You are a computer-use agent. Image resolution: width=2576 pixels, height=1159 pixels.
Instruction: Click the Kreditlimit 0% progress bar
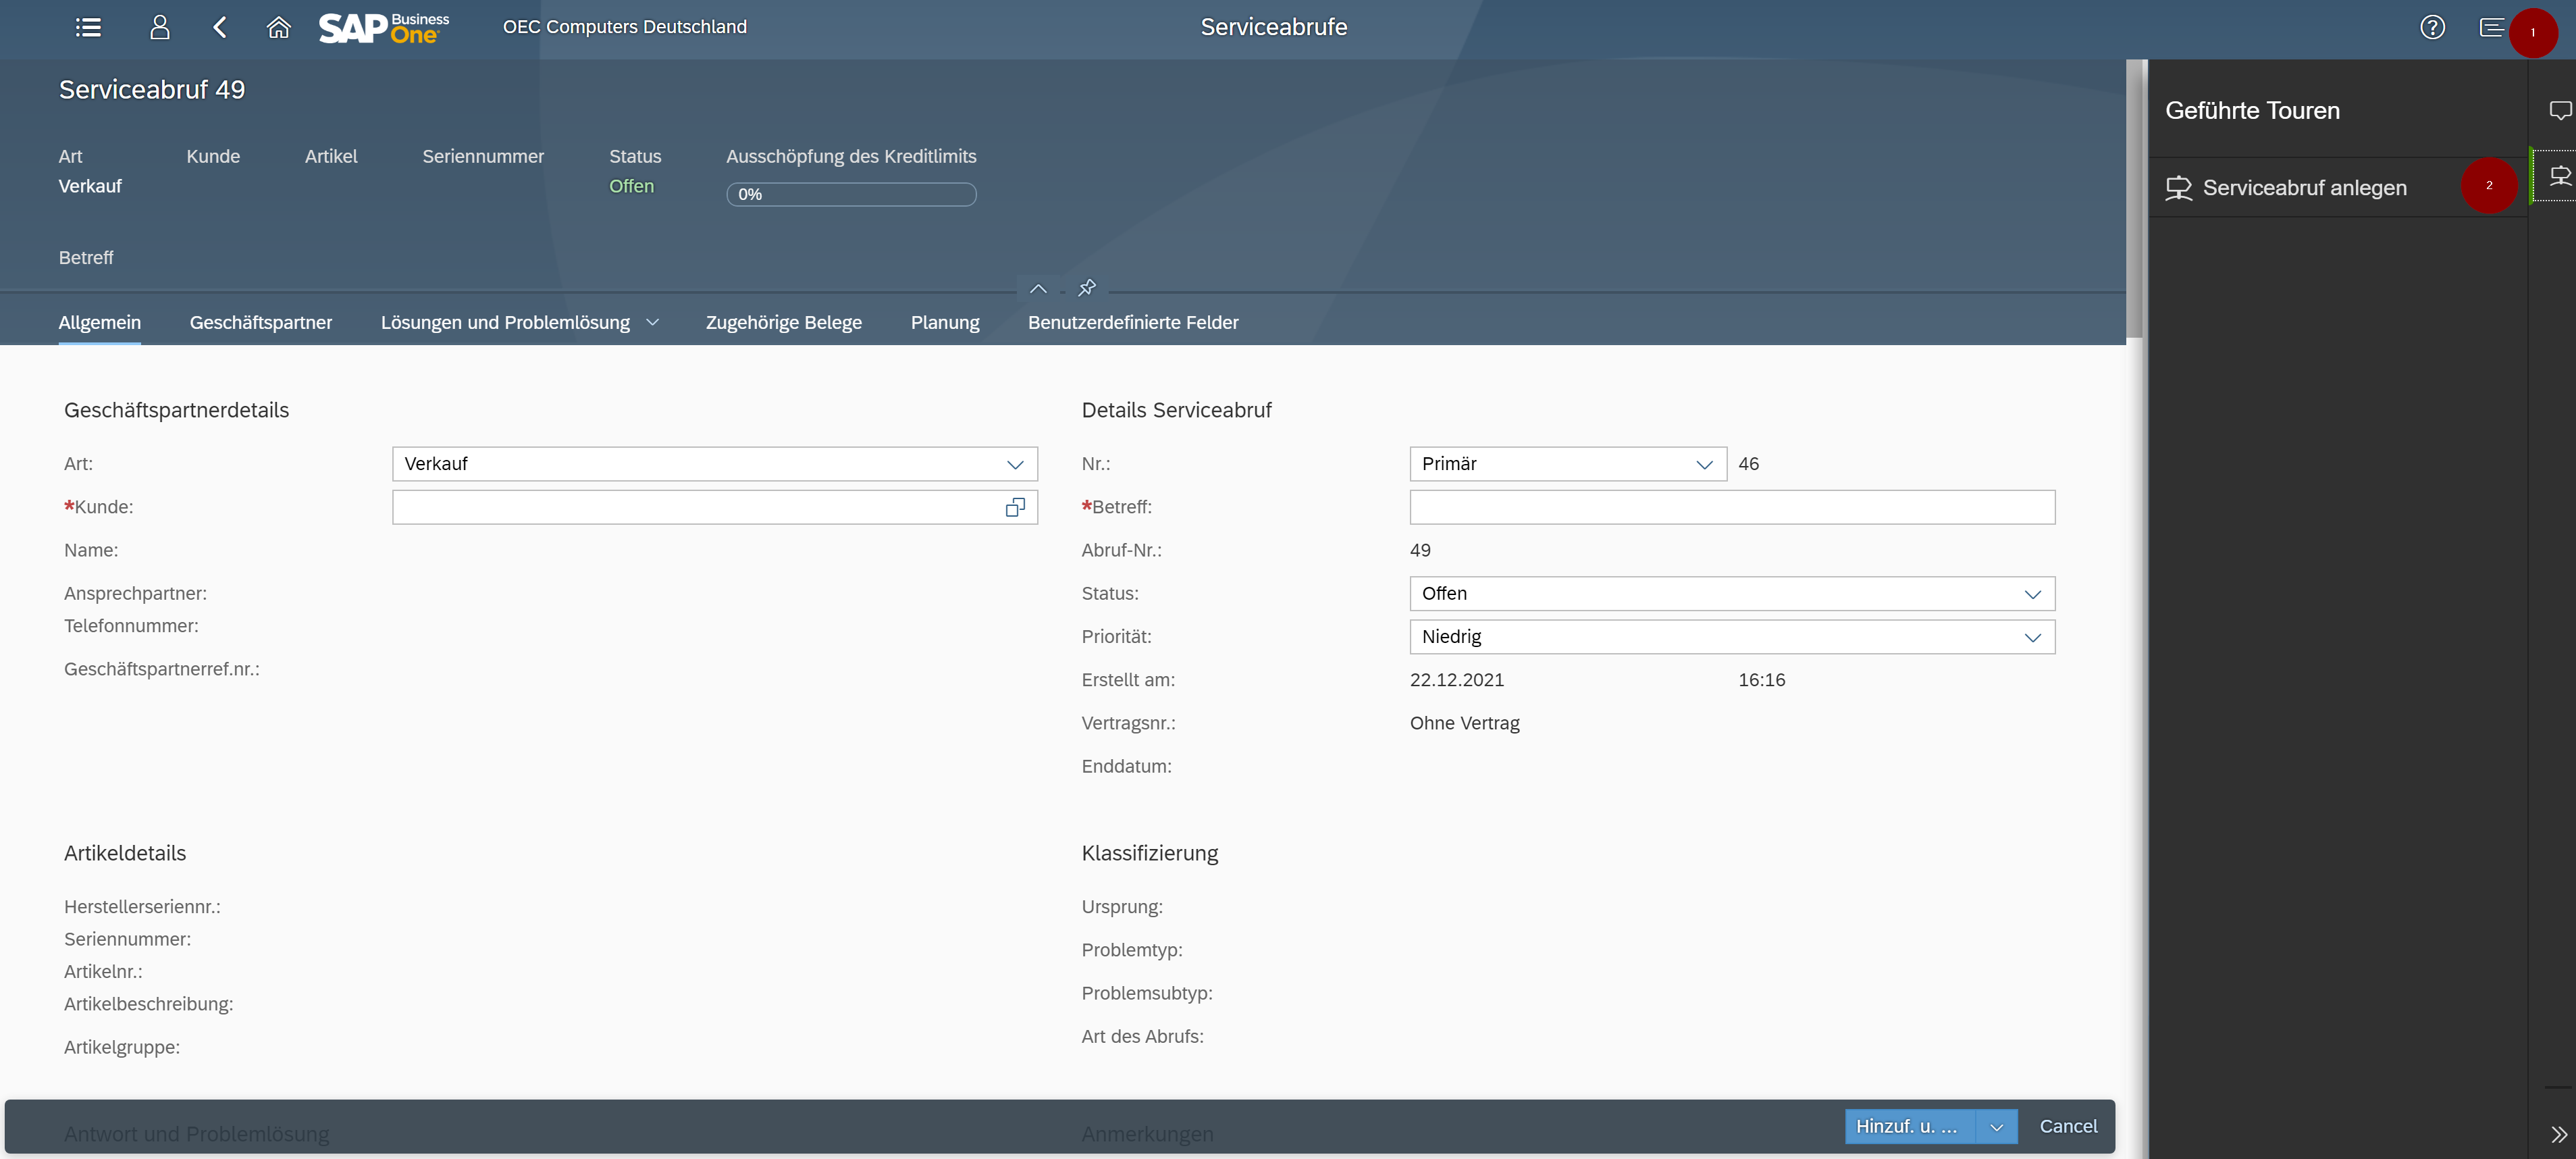(850, 194)
